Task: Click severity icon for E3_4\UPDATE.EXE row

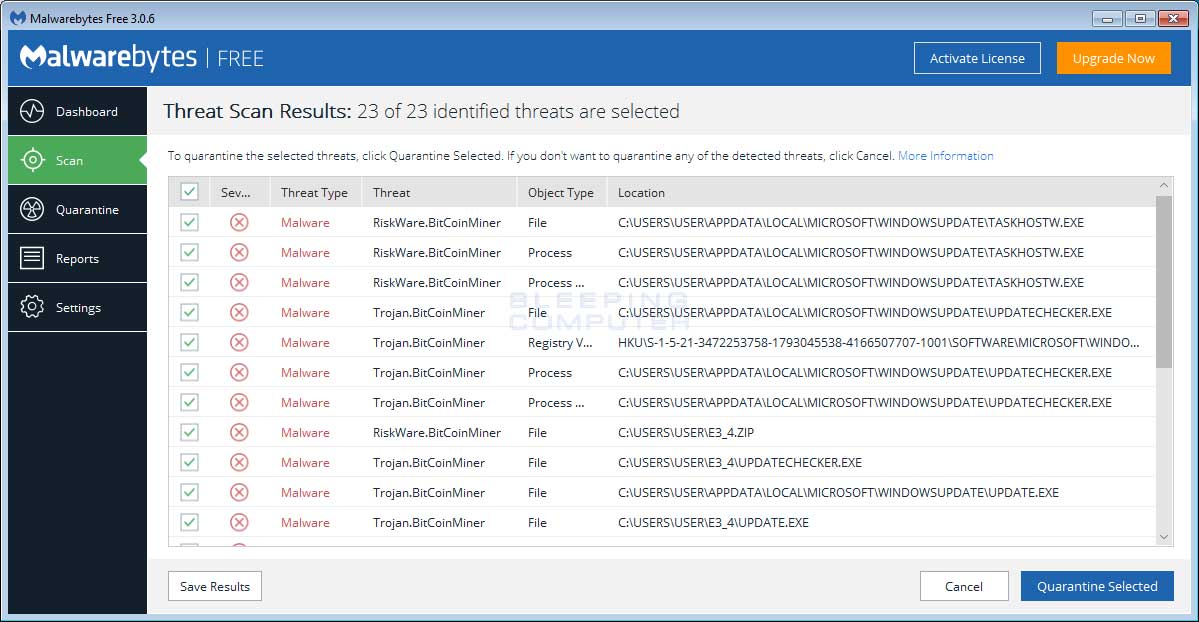Action: click(x=239, y=523)
